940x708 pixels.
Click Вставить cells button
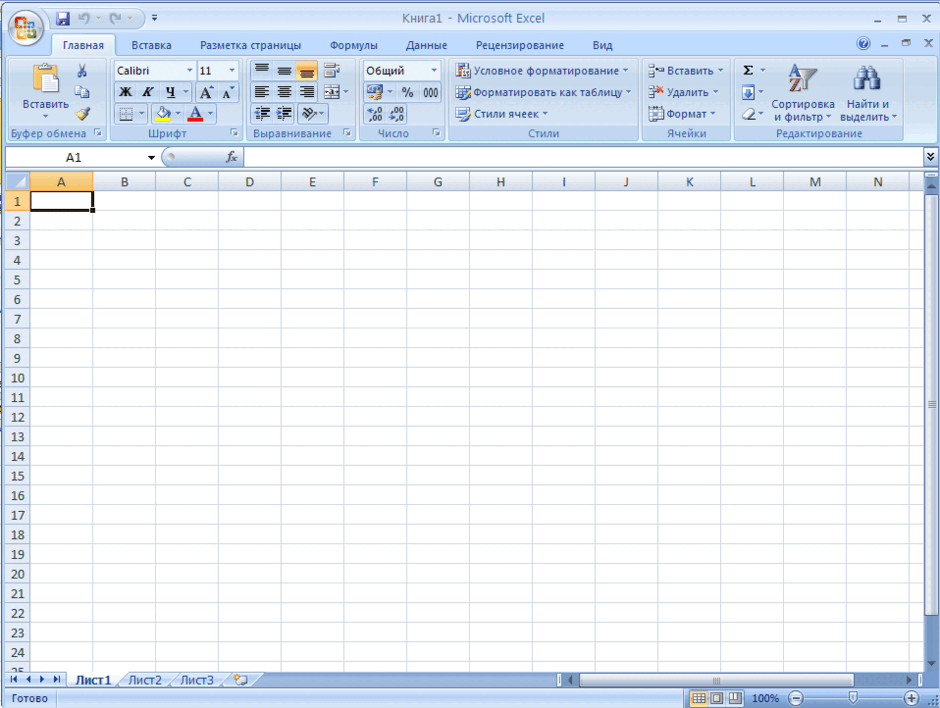[x=685, y=71]
